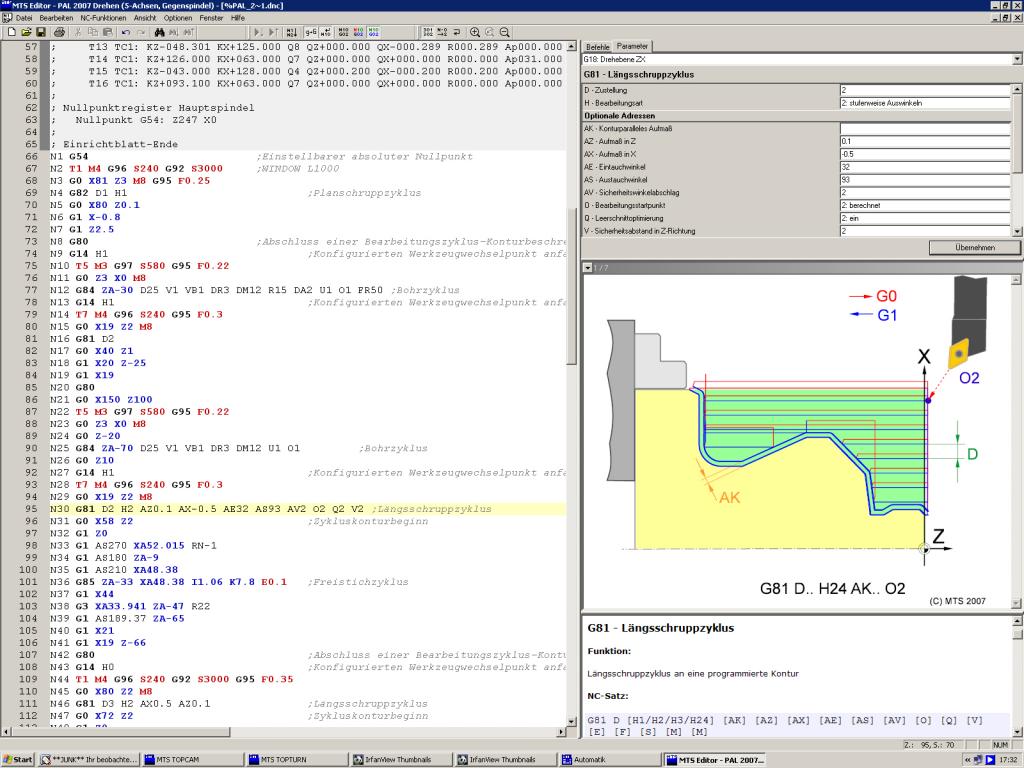Click the AZ - Aufmaß in Z field
Screen dimensions: 1024x768
pos(925,141)
